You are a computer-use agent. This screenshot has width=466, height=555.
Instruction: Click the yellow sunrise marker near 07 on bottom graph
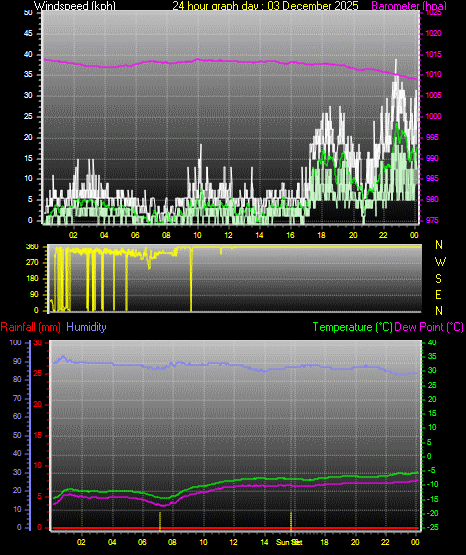pos(160,521)
